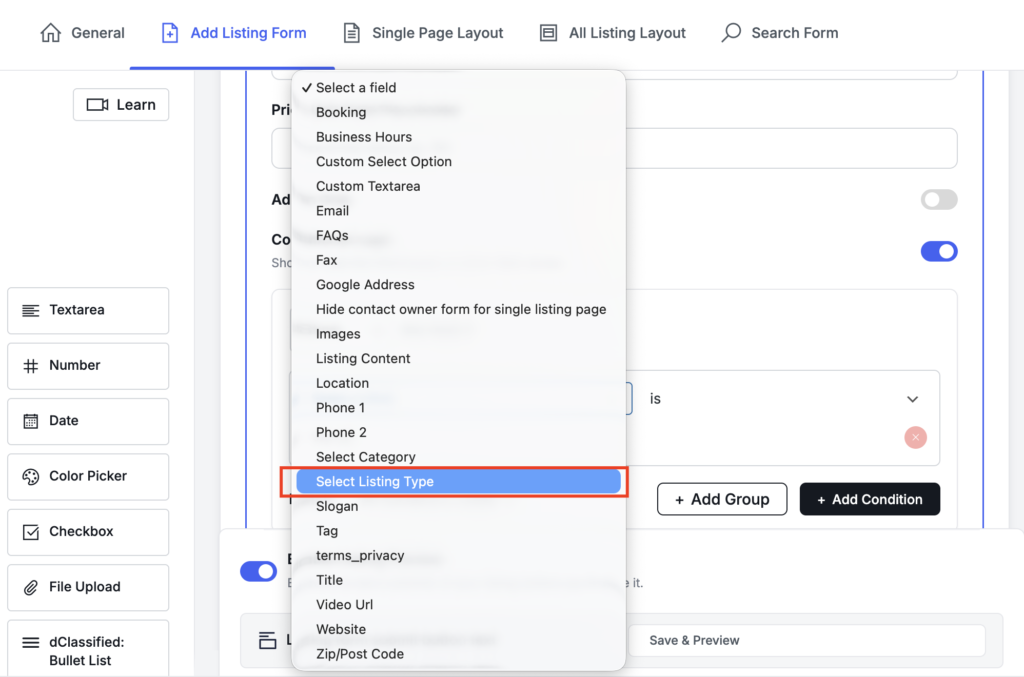The width and height of the screenshot is (1024, 677).
Task: Pick 'Select Category' option in list
Action: [x=365, y=457]
